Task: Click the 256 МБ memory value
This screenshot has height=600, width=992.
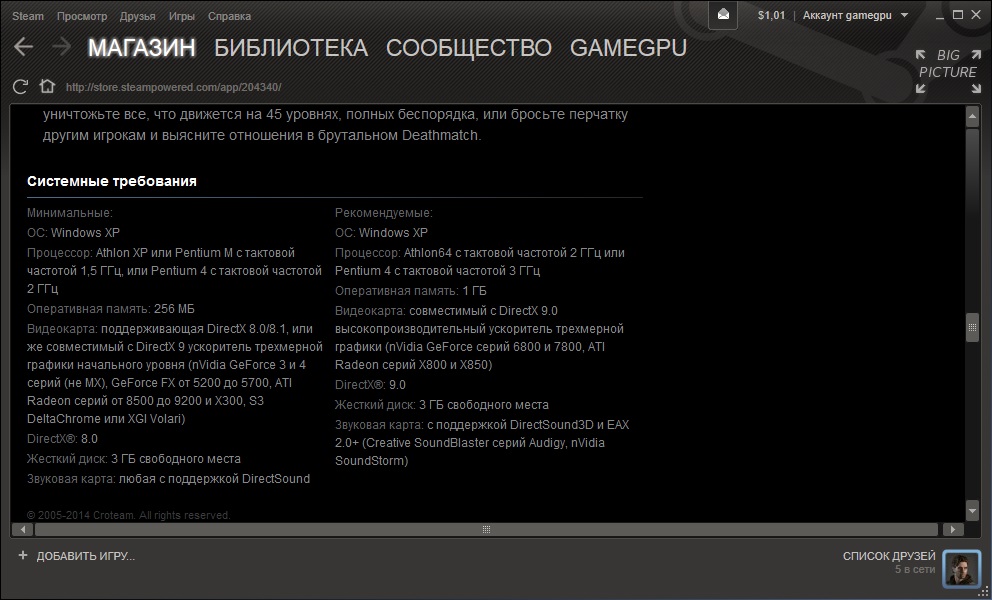Action: coord(174,309)
